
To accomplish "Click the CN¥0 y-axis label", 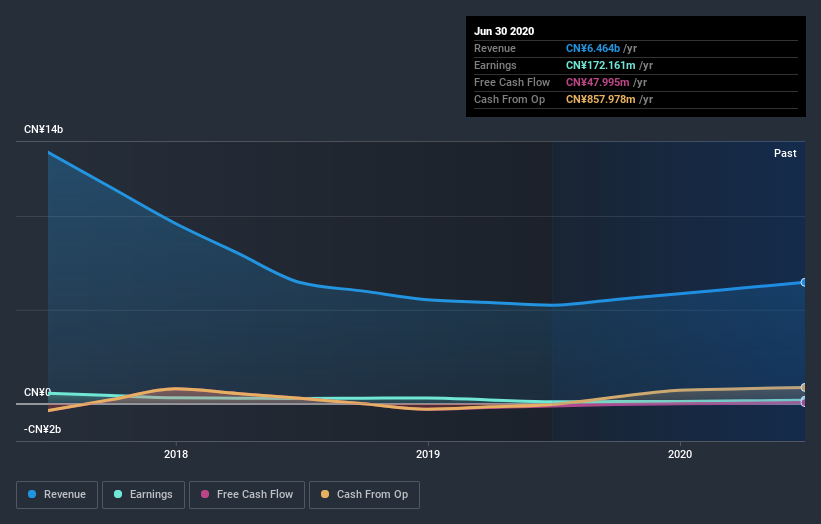I will click(x=38, y=392).
